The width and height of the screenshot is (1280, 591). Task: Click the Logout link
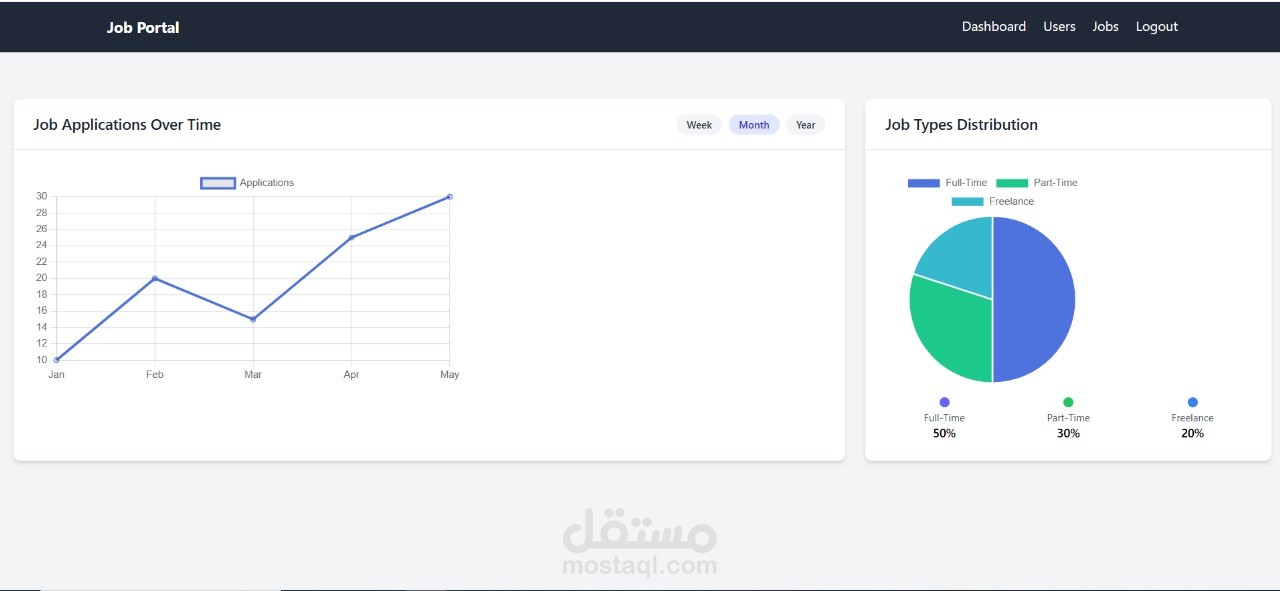[x=1157, y=27]
